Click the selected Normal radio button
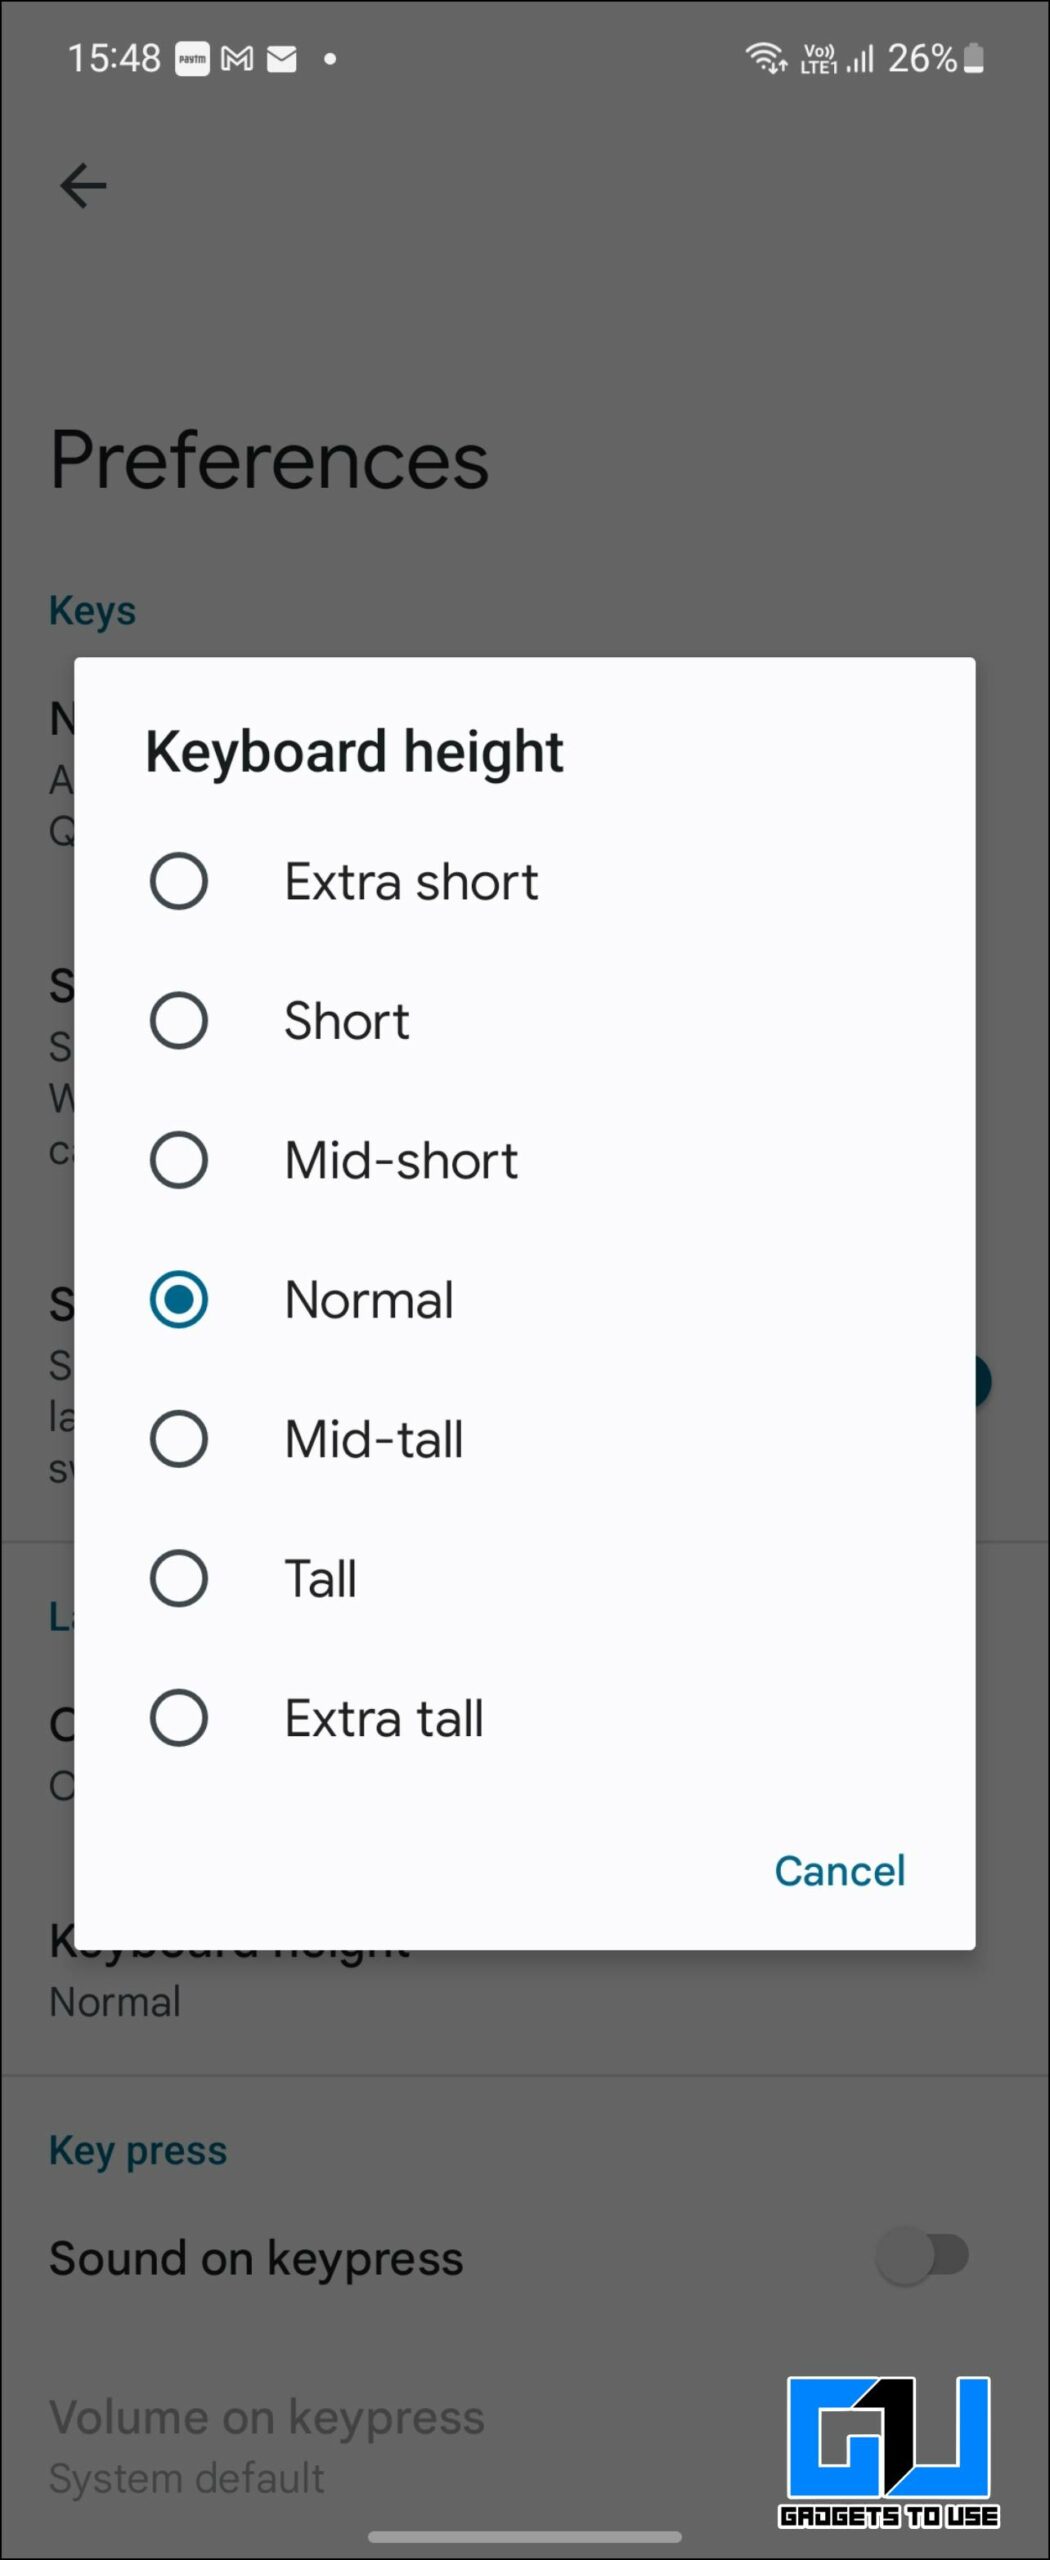Viewport: 1050px width, 2560px height. [180, 1300]
